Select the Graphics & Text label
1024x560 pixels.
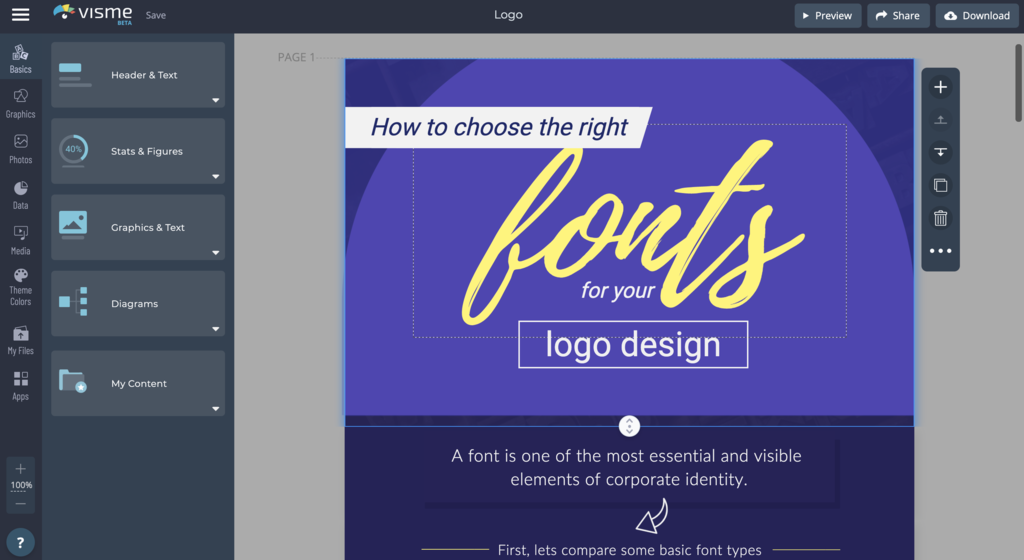148,228
